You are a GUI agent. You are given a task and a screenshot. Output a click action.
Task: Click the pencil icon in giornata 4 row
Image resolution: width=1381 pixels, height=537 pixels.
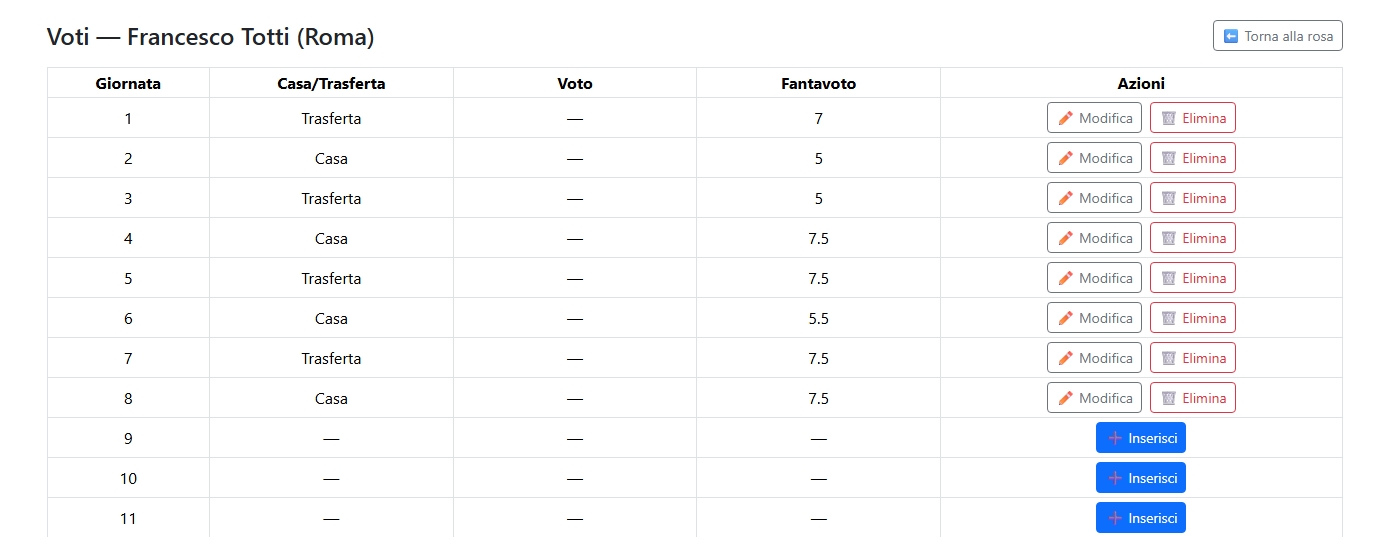(x=1065, y=238)
